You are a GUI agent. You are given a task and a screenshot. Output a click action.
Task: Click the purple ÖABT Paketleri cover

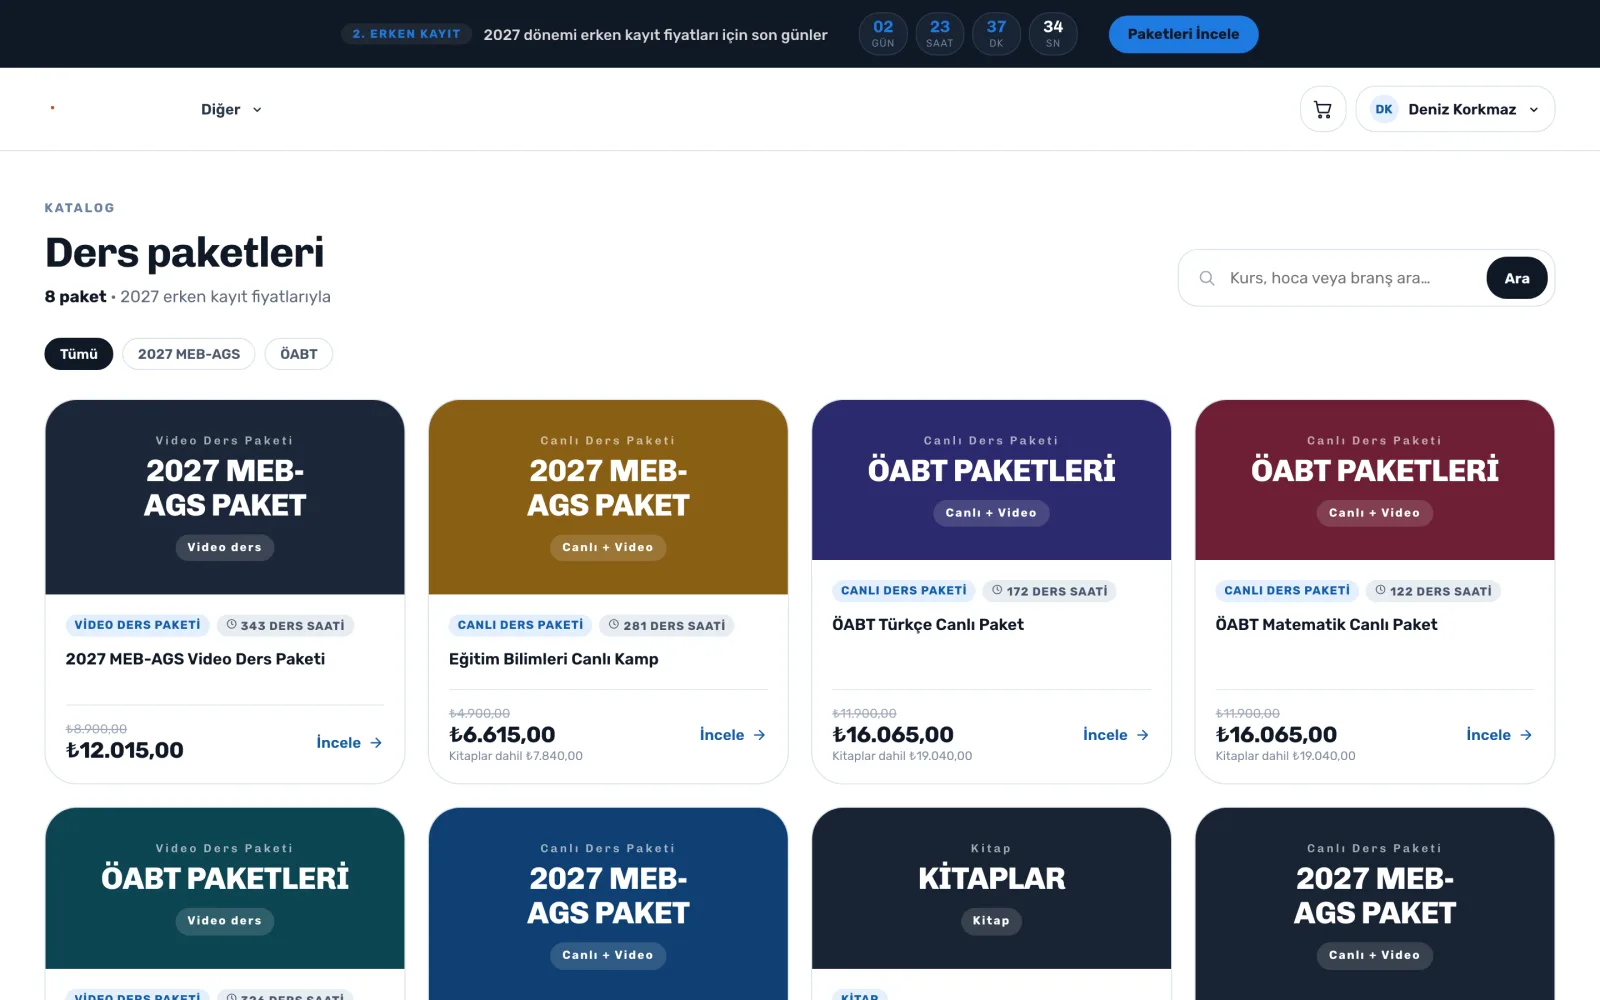(991, 480)
